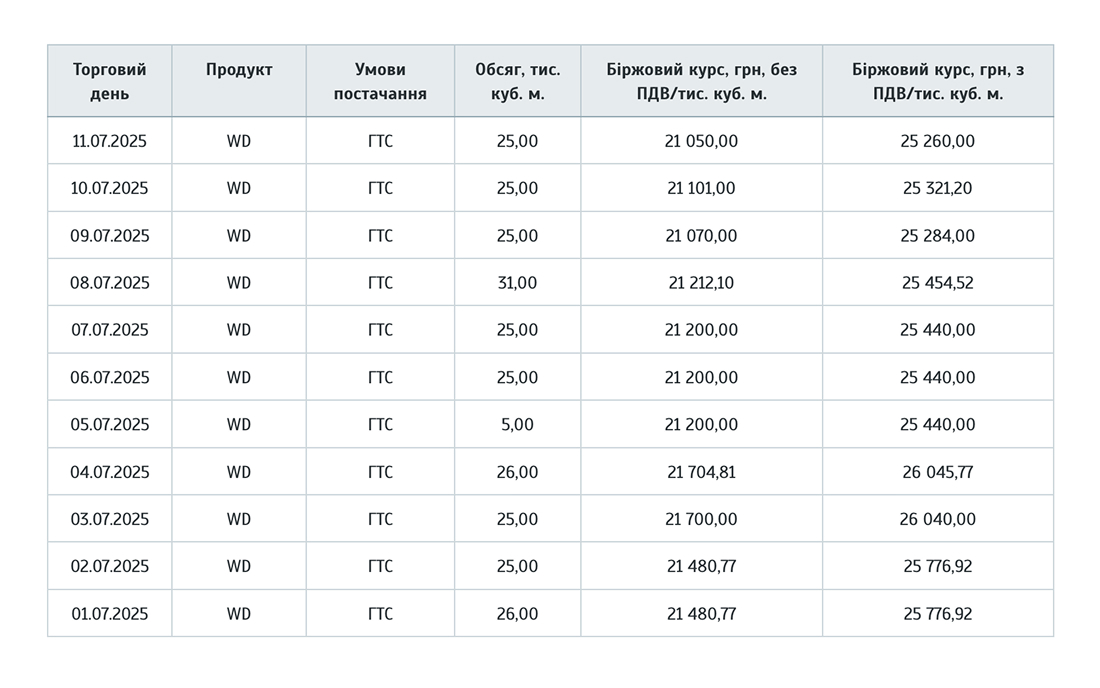
Task: Click the volume cell 31,00
Action: (x=518, y=283)
